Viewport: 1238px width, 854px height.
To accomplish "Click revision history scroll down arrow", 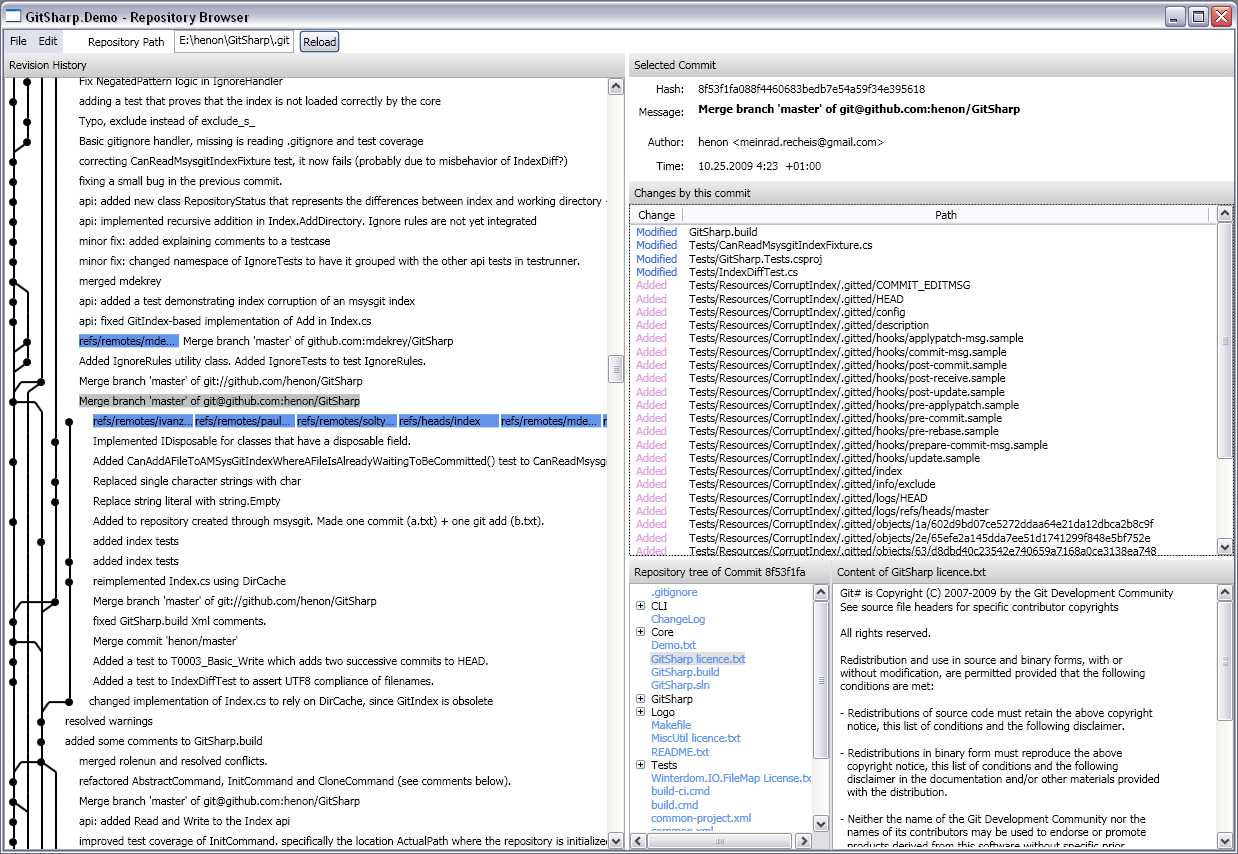I will 616,841.
